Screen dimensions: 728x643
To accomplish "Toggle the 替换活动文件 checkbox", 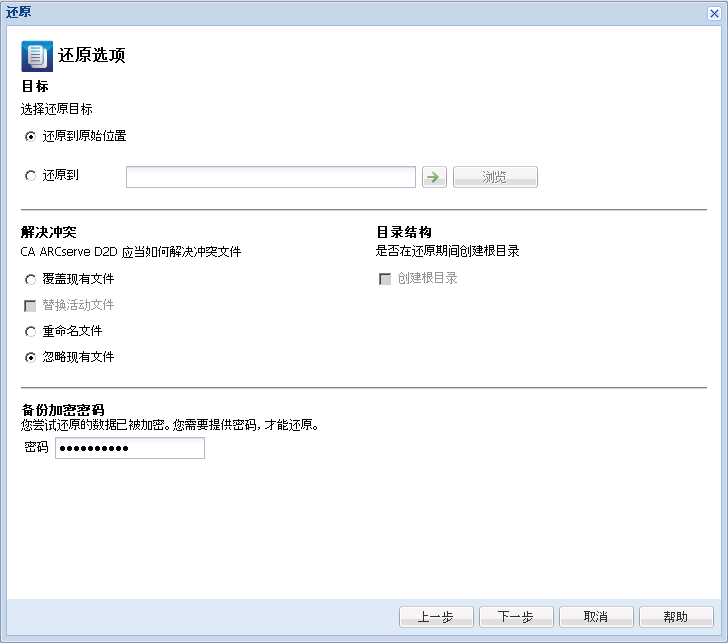I will [x=30, y=305].
